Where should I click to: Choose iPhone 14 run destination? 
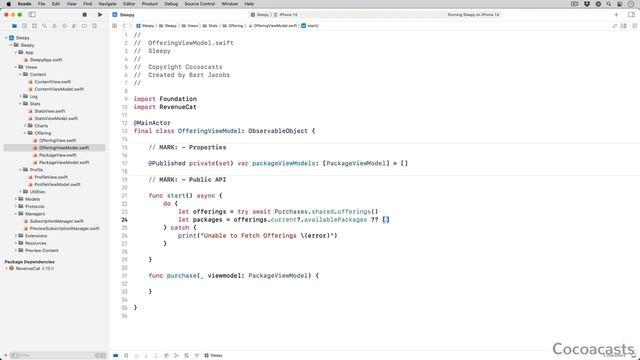286,15
